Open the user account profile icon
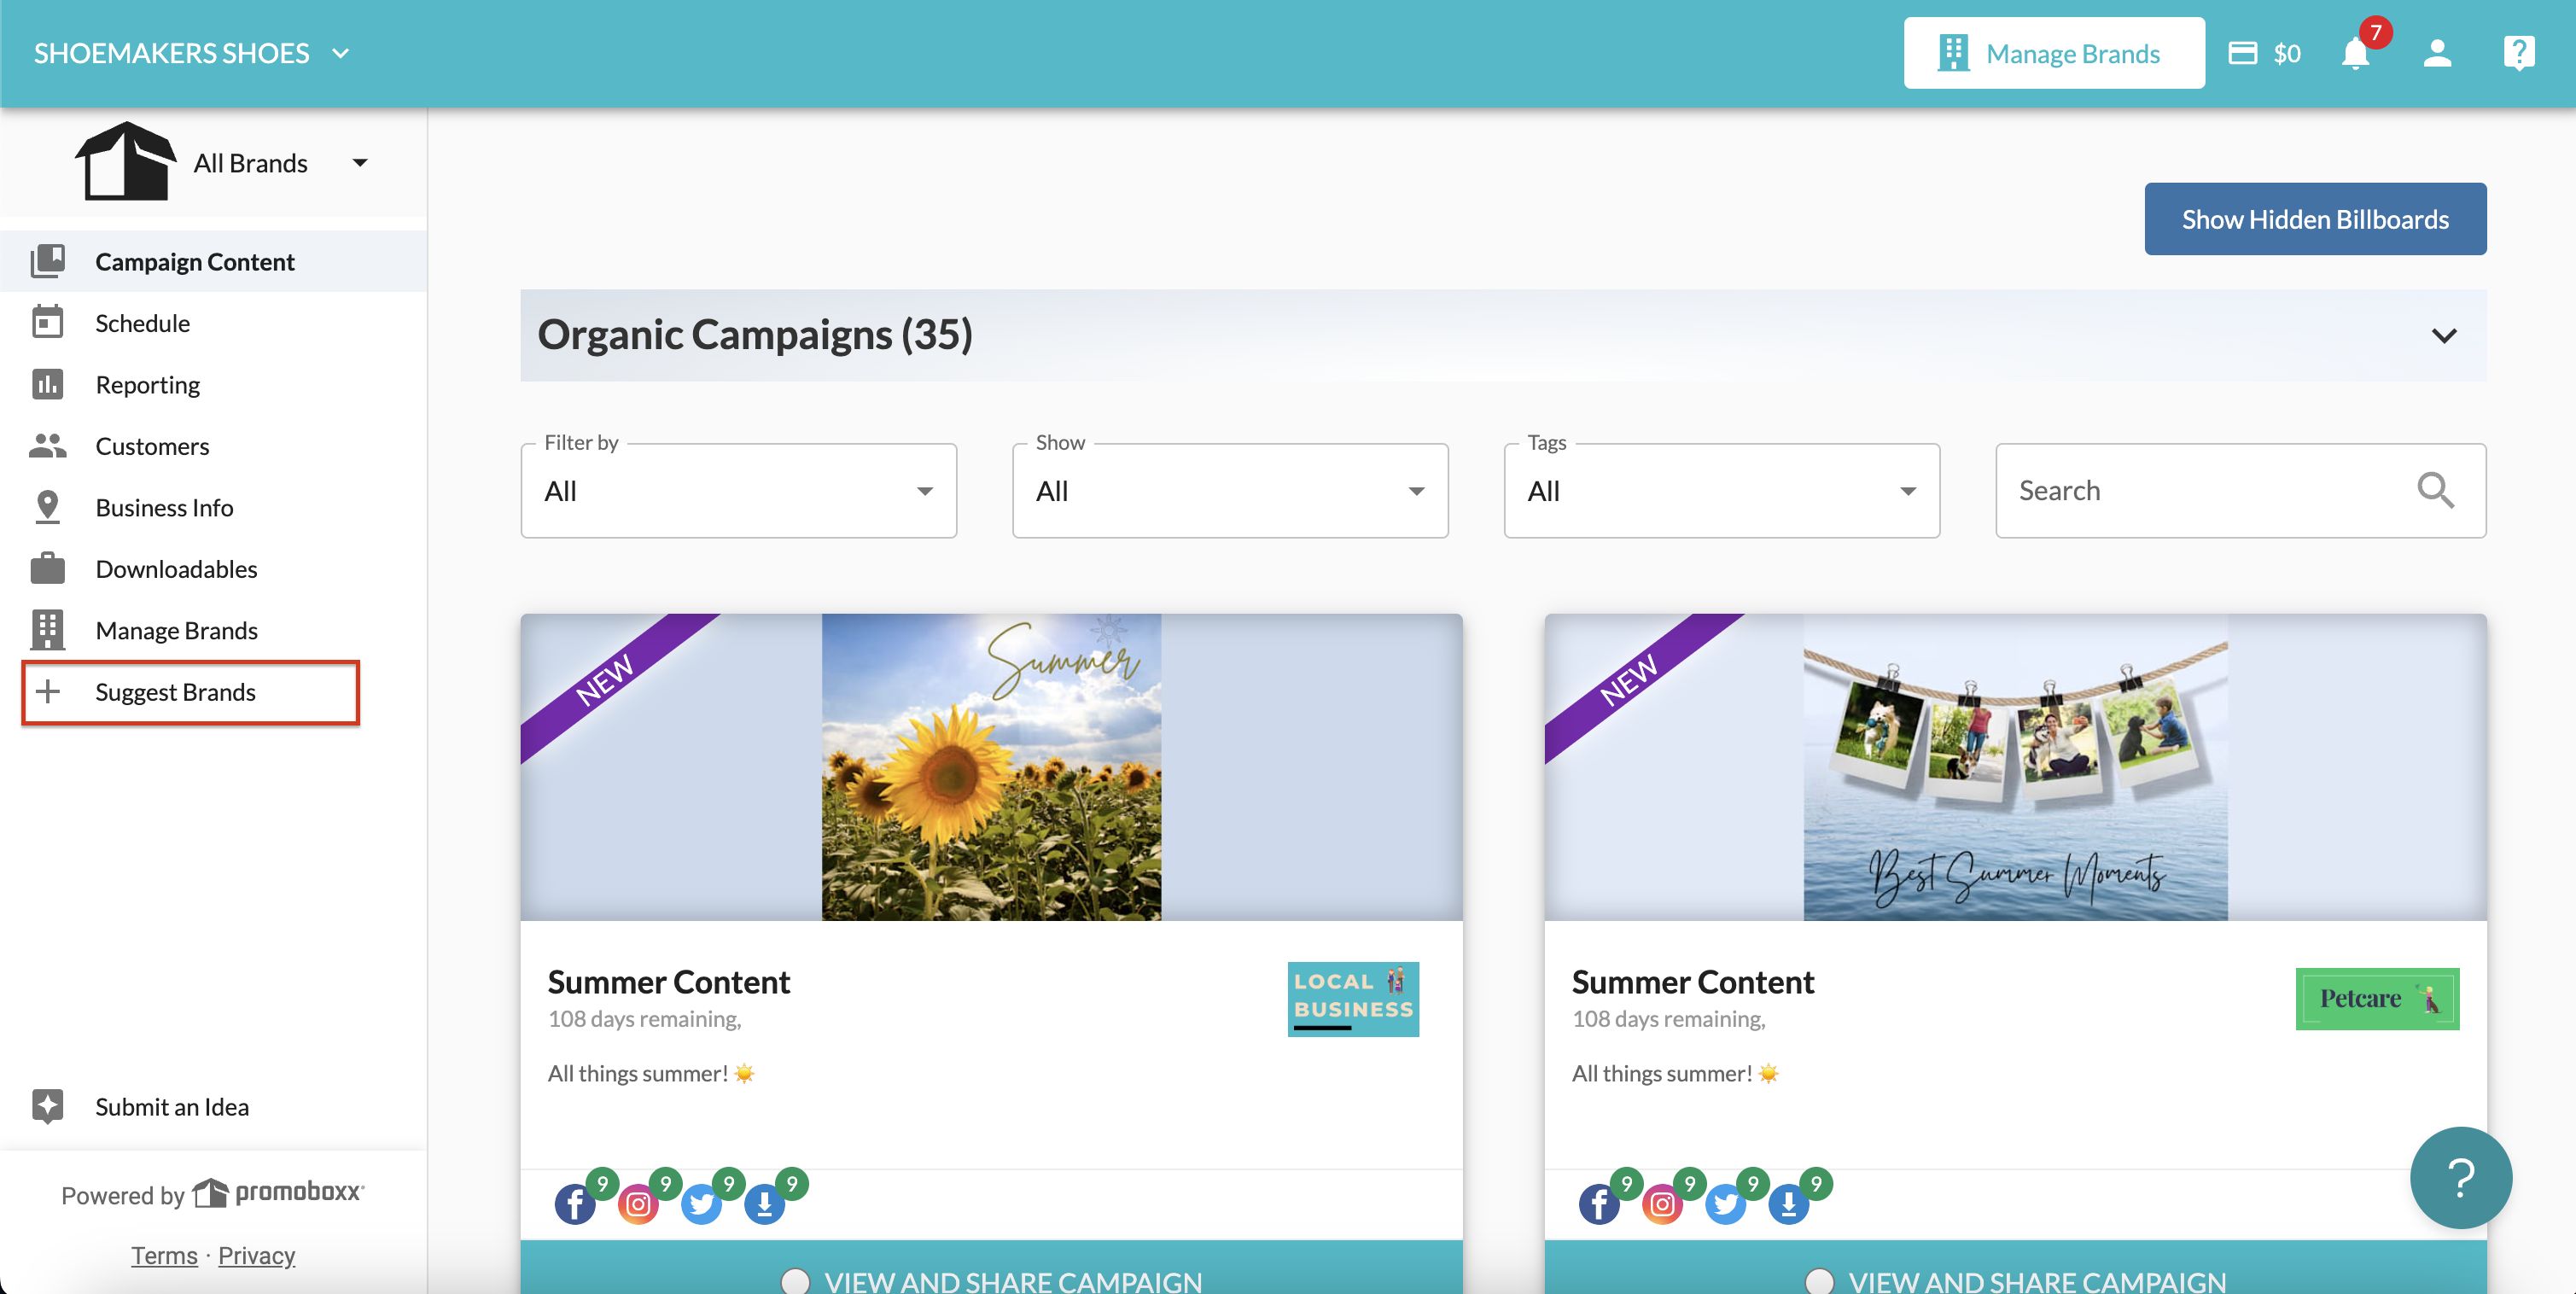Viewport: 2576px width, 1294px height. point(2437,54)
